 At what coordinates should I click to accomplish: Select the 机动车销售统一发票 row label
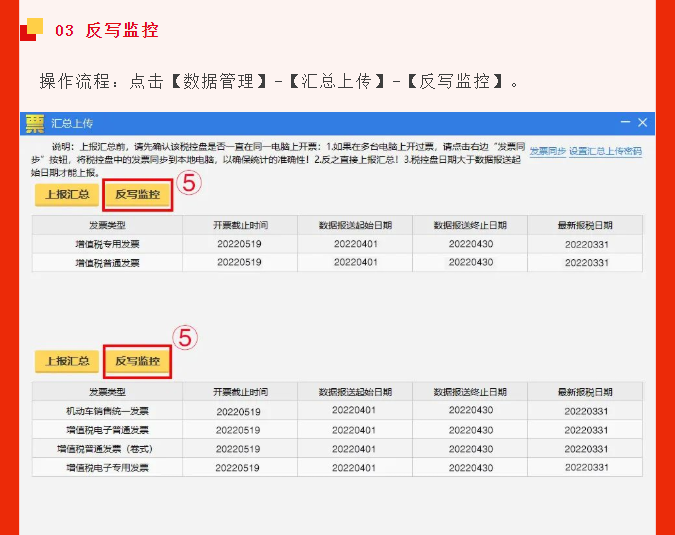108,411
